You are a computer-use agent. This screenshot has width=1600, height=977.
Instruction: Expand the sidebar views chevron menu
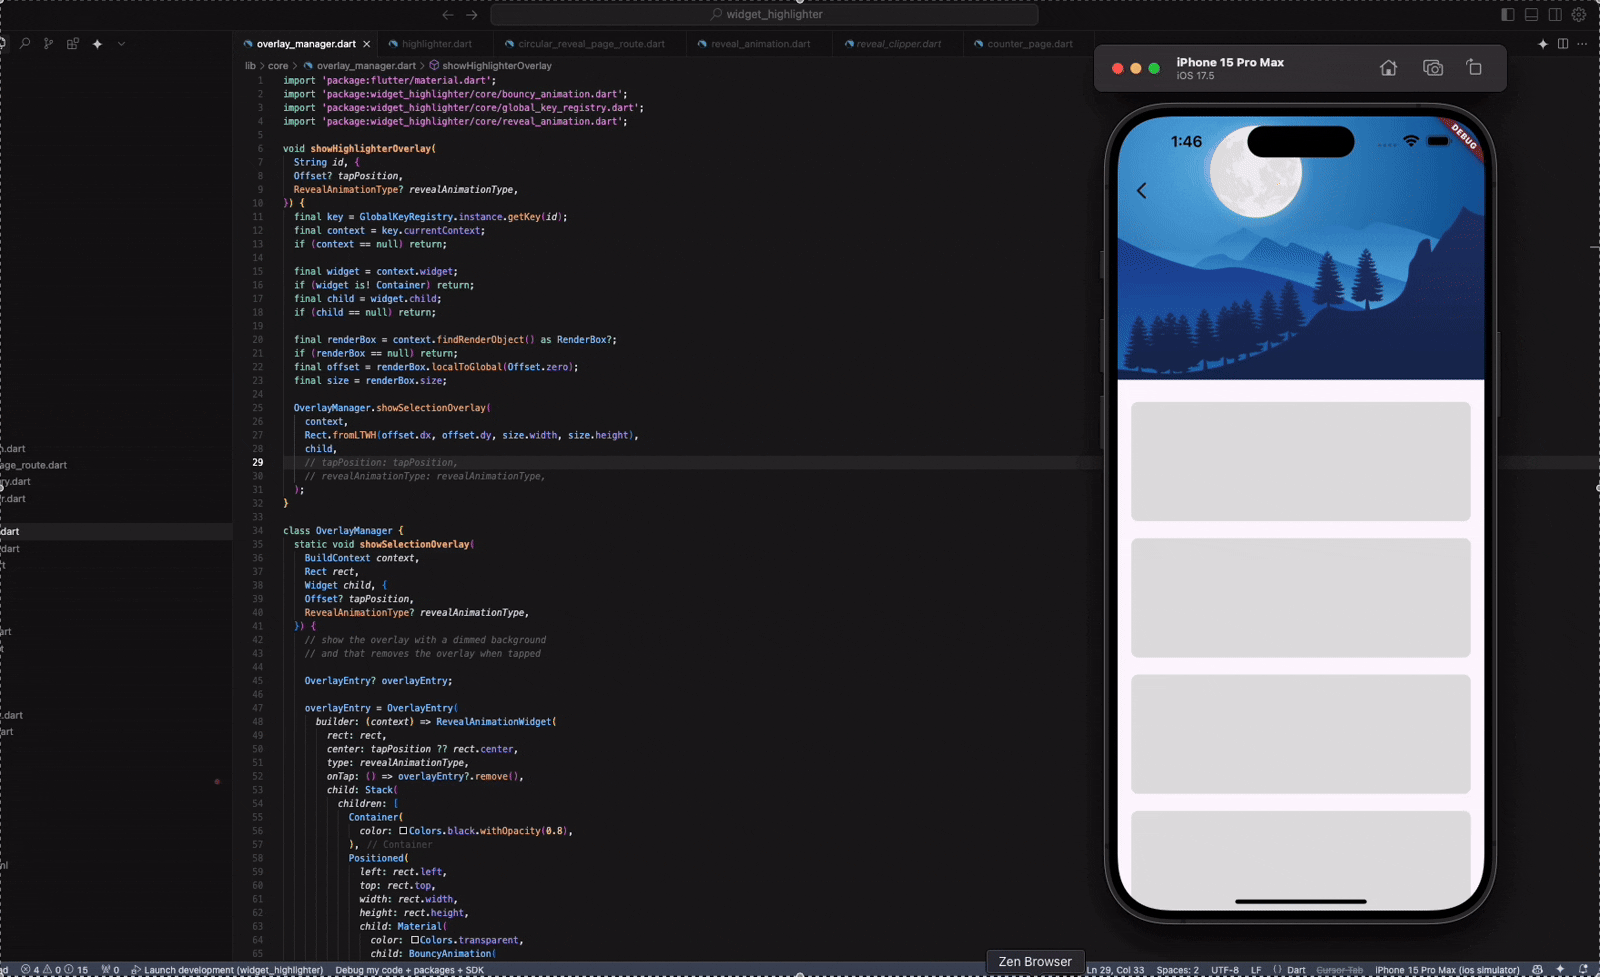click(121, 44)
